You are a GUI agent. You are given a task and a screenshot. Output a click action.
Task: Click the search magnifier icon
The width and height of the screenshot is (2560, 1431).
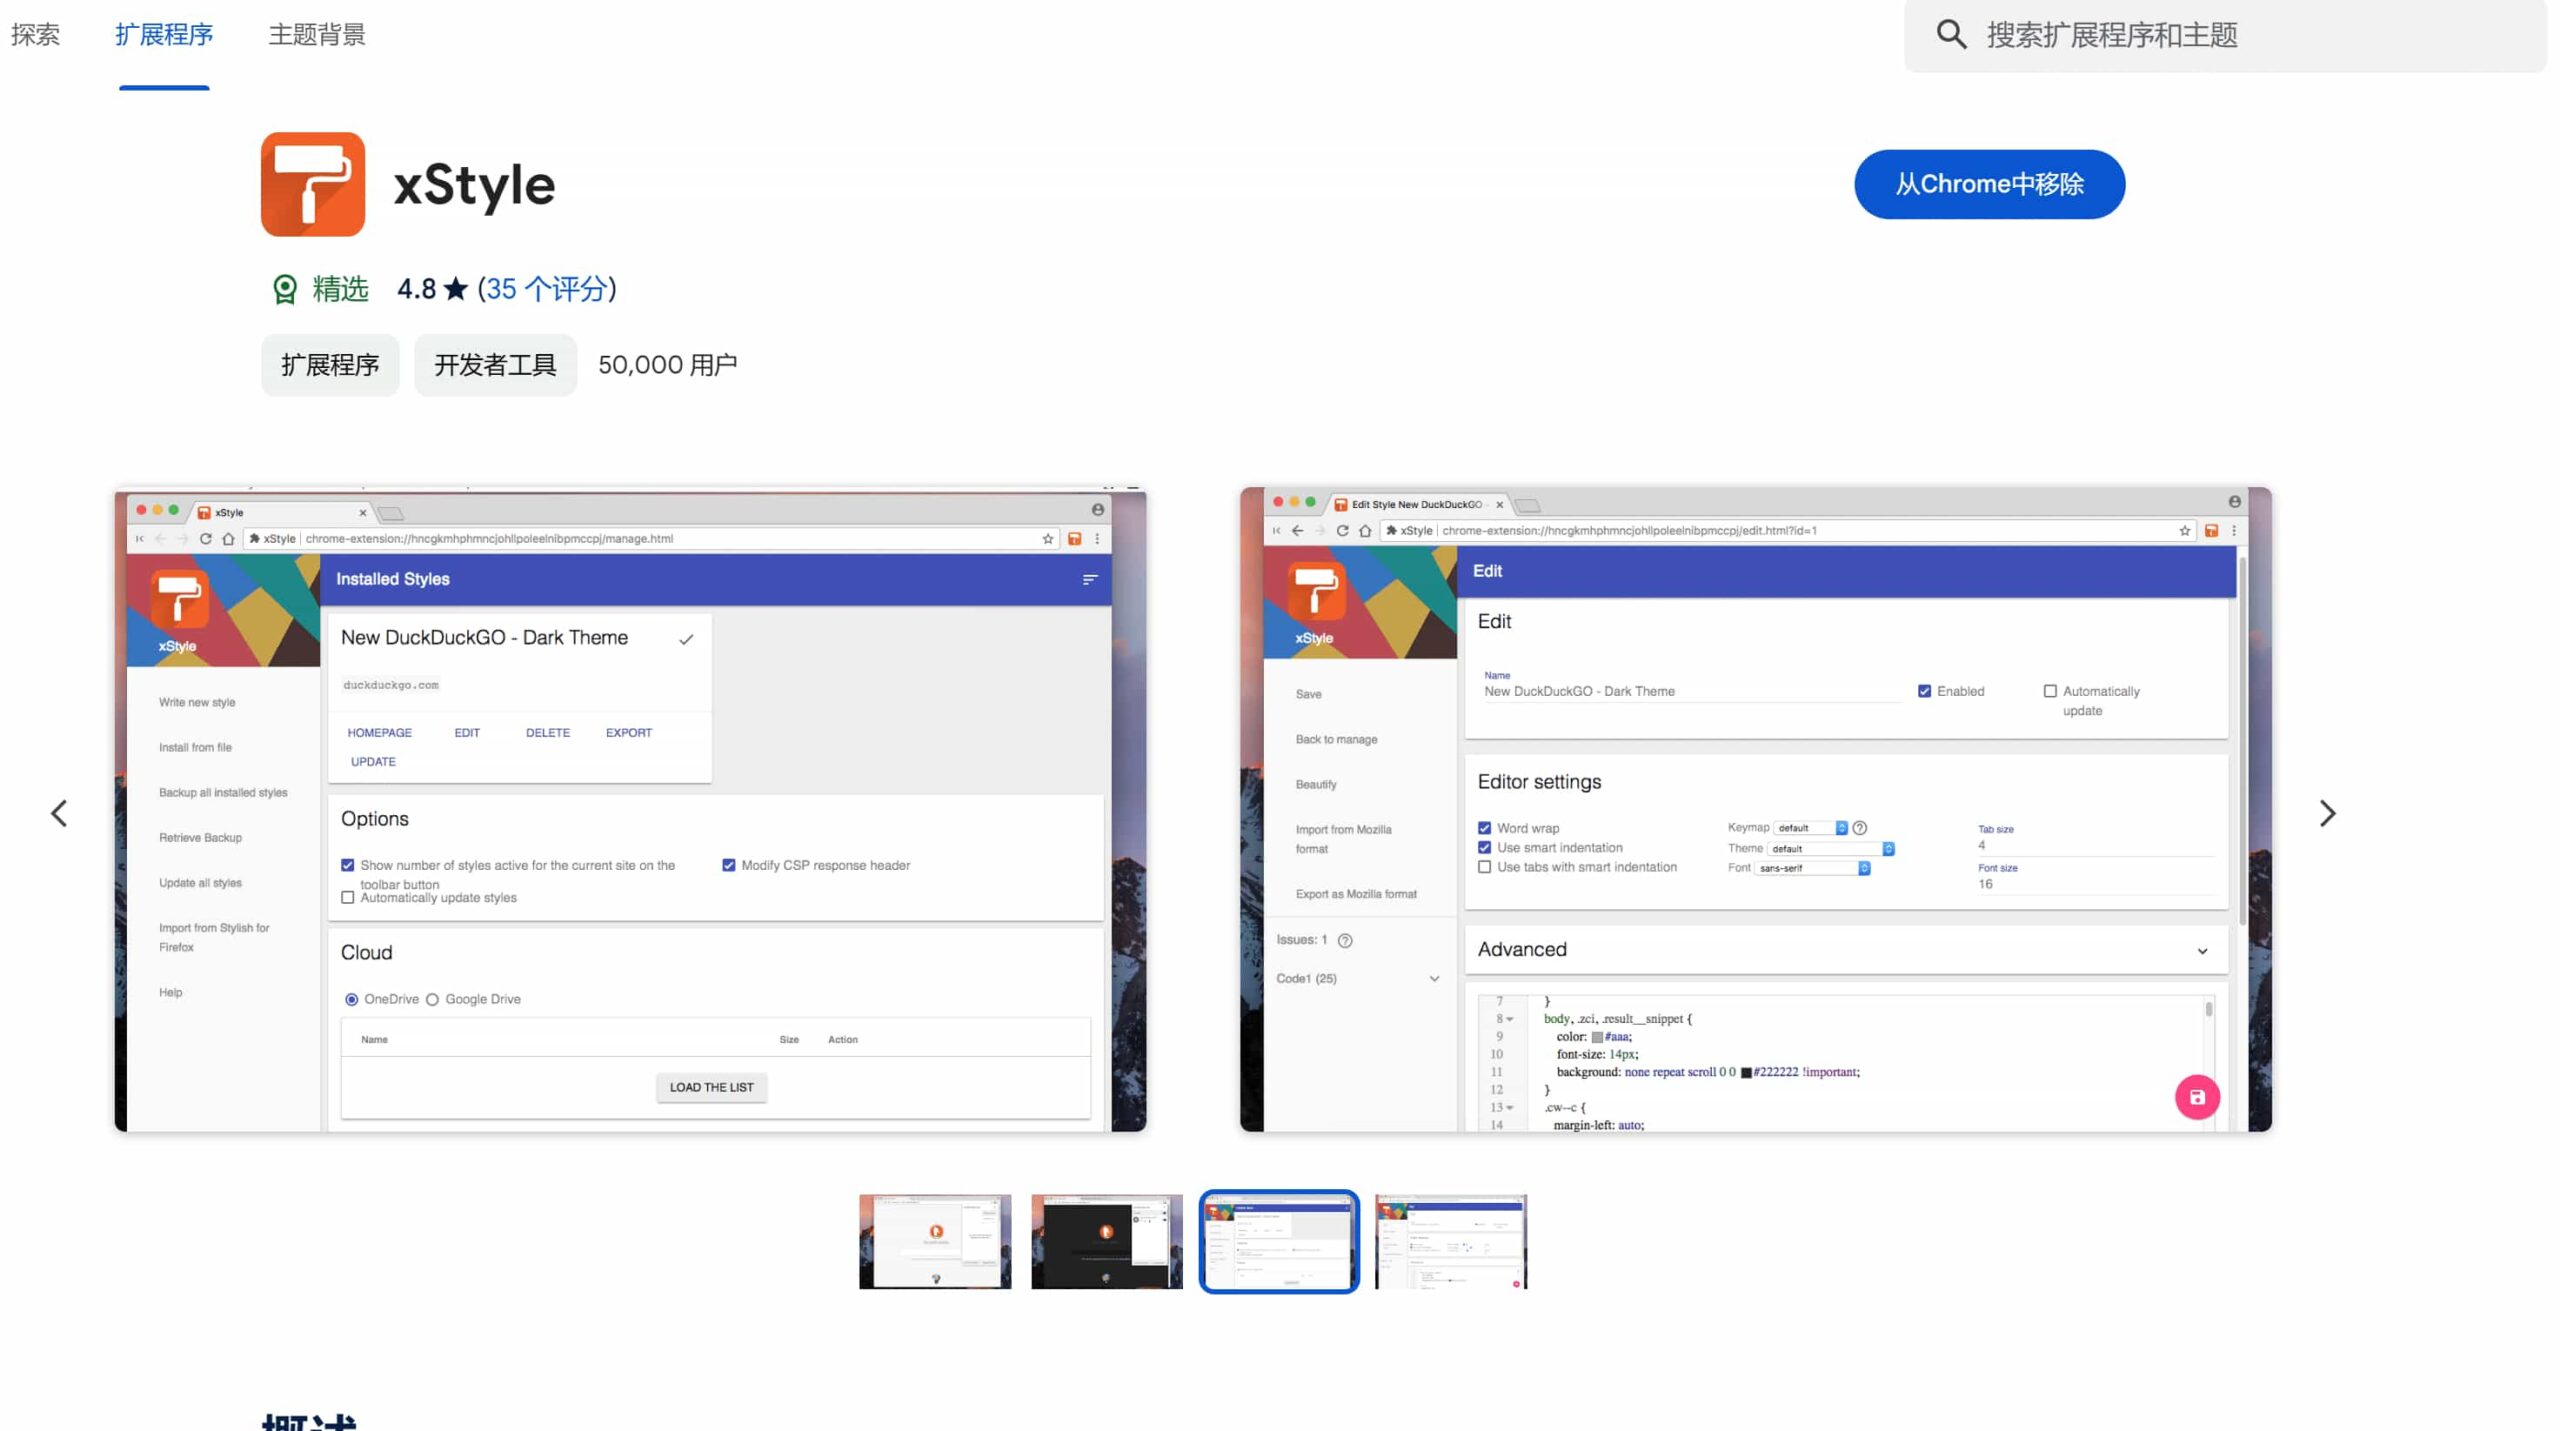coord(1951,35)
